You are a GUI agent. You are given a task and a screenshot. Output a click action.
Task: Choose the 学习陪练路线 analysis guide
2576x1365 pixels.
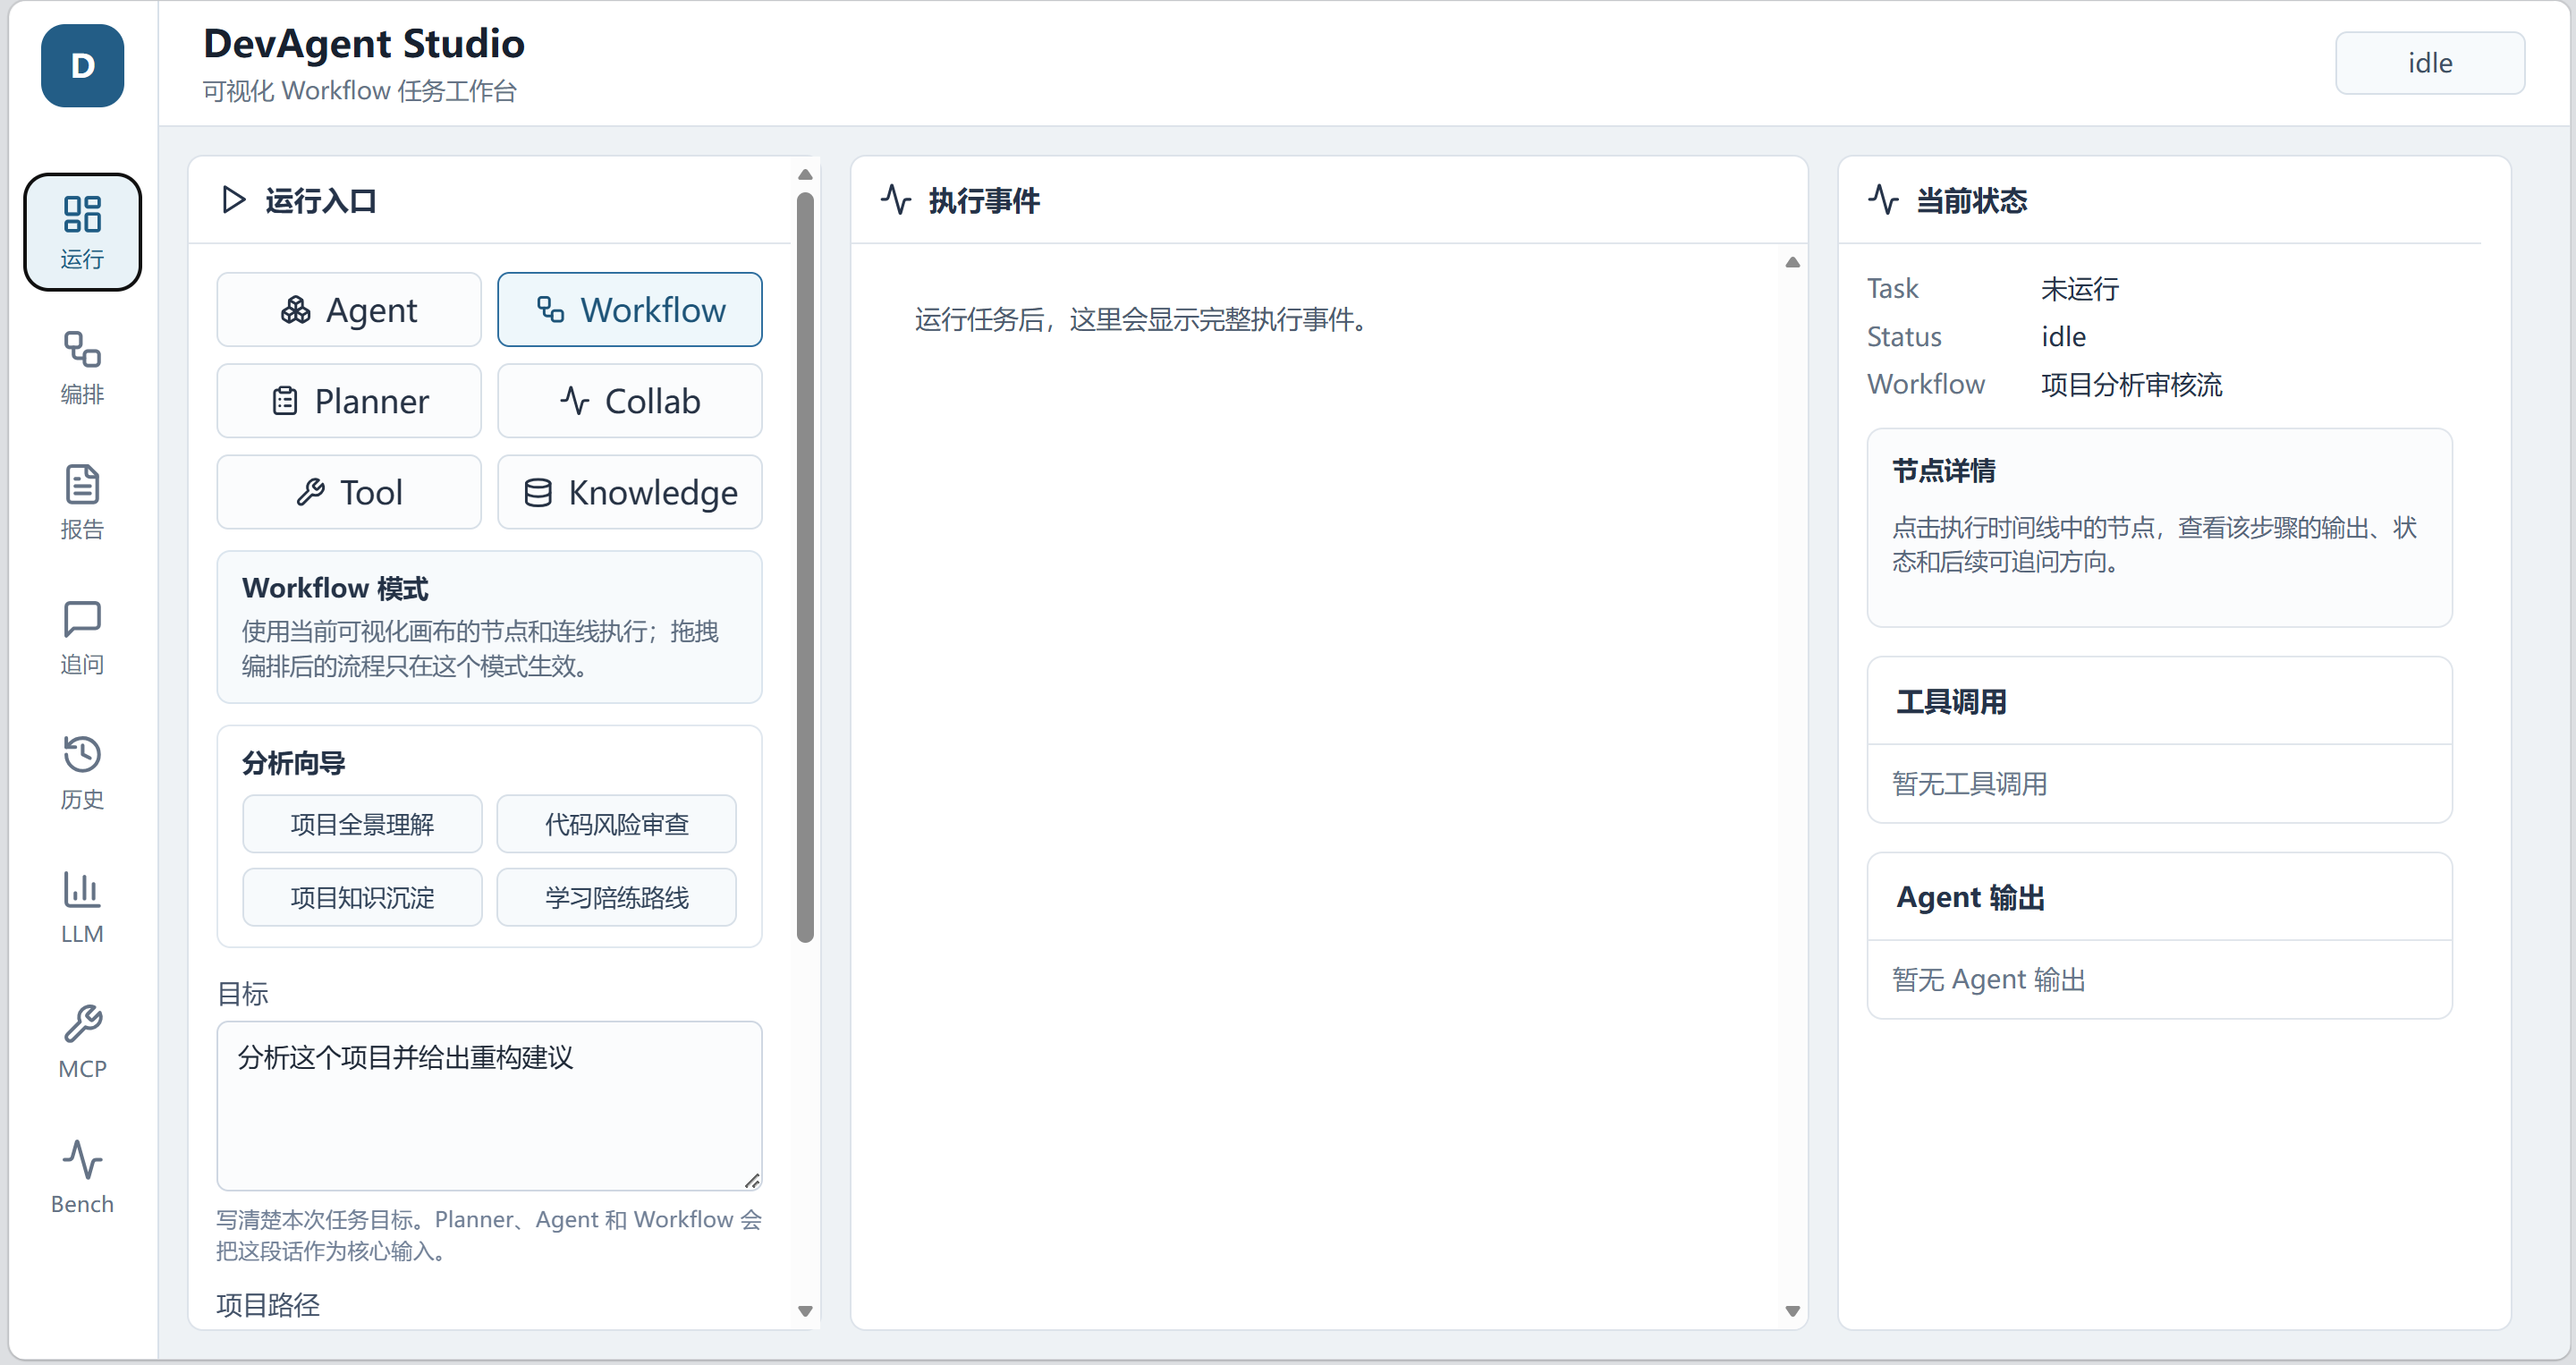coord(617,897)
